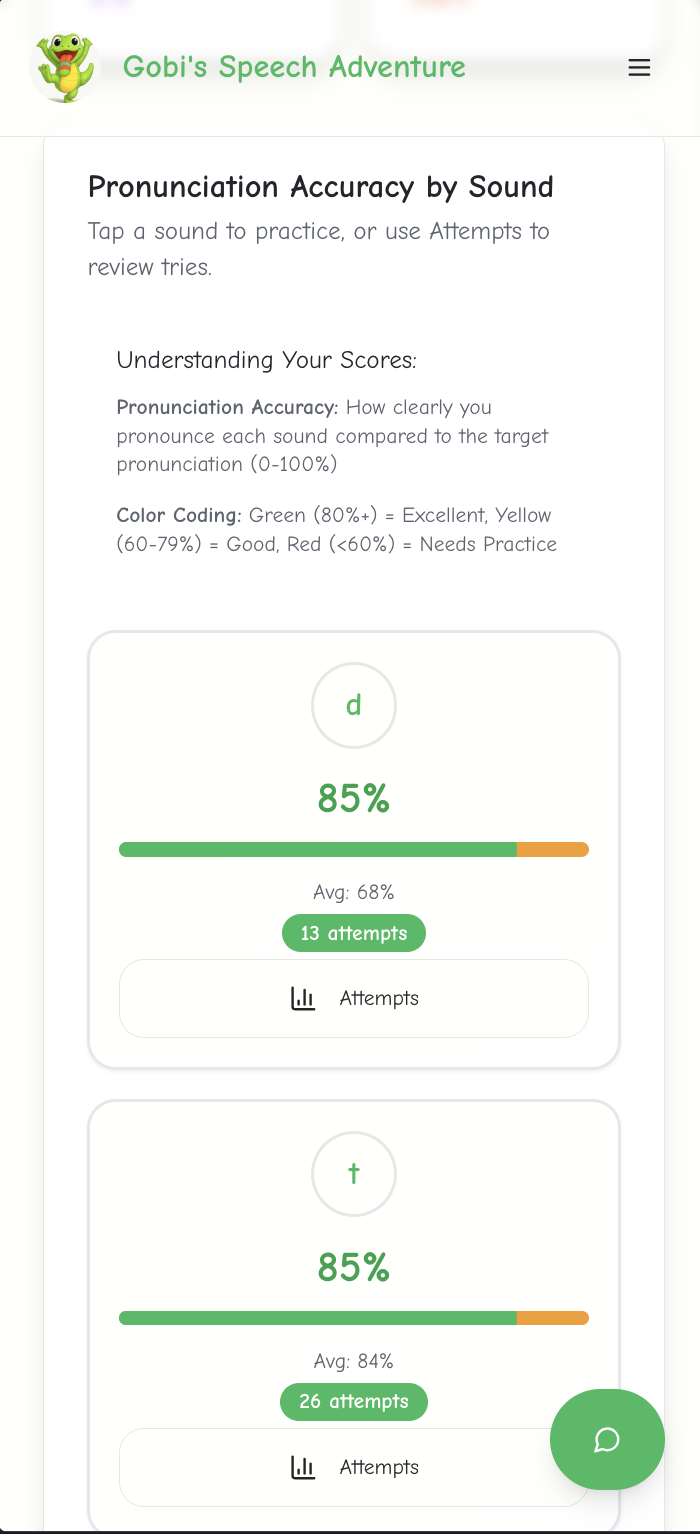Go to Gobi's Speech Adventure title link
The image size is (700, 1534).
(x=294, y=68)
